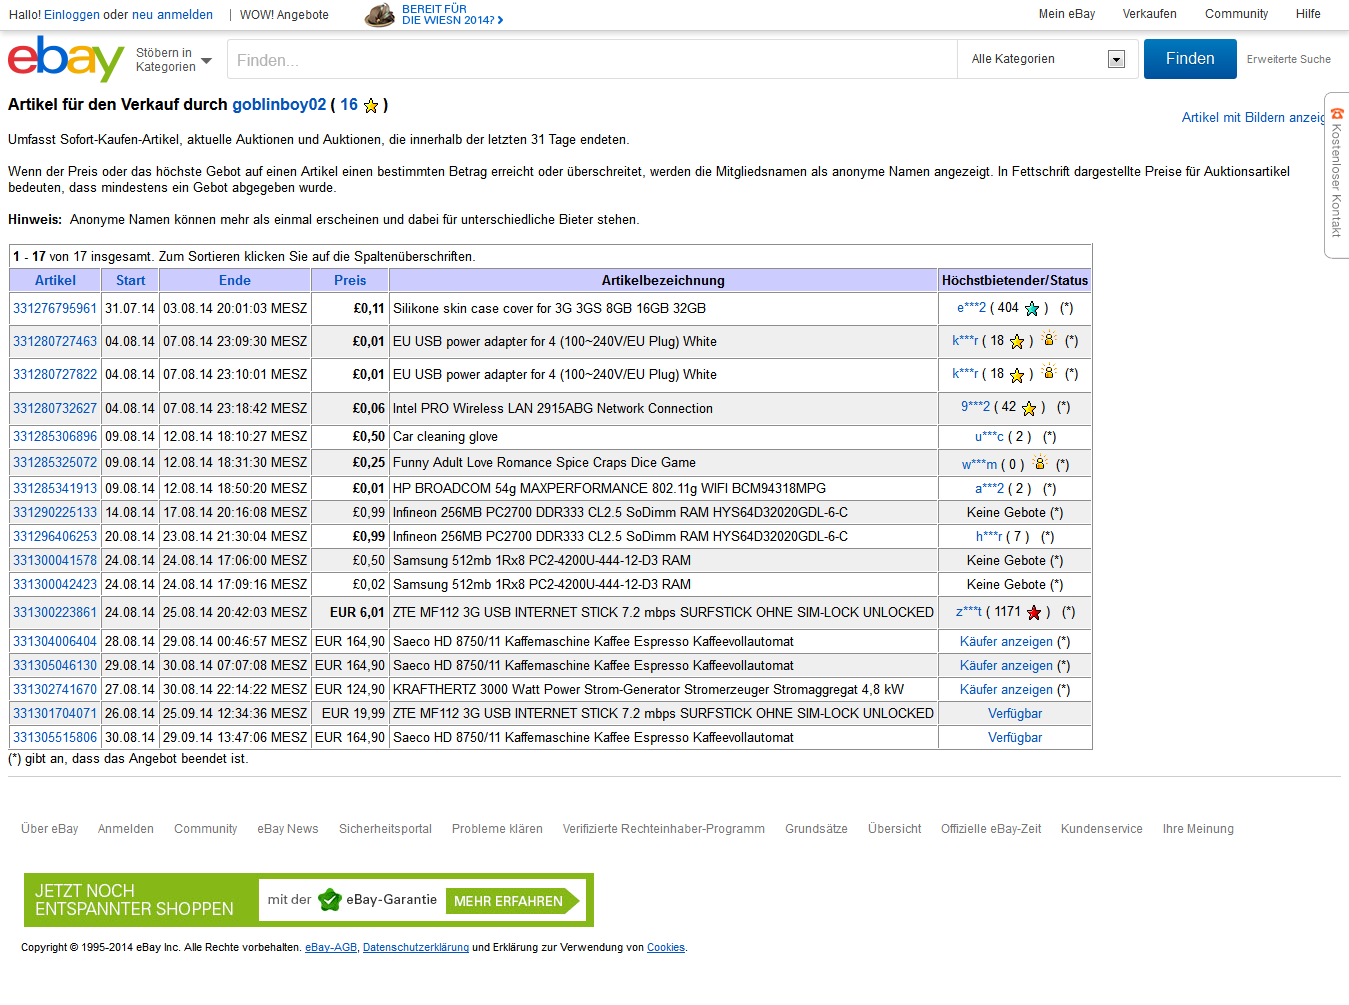The image size is (1349, 1005).
Task: Sort by Ende column header
Action: pos(235,281)
